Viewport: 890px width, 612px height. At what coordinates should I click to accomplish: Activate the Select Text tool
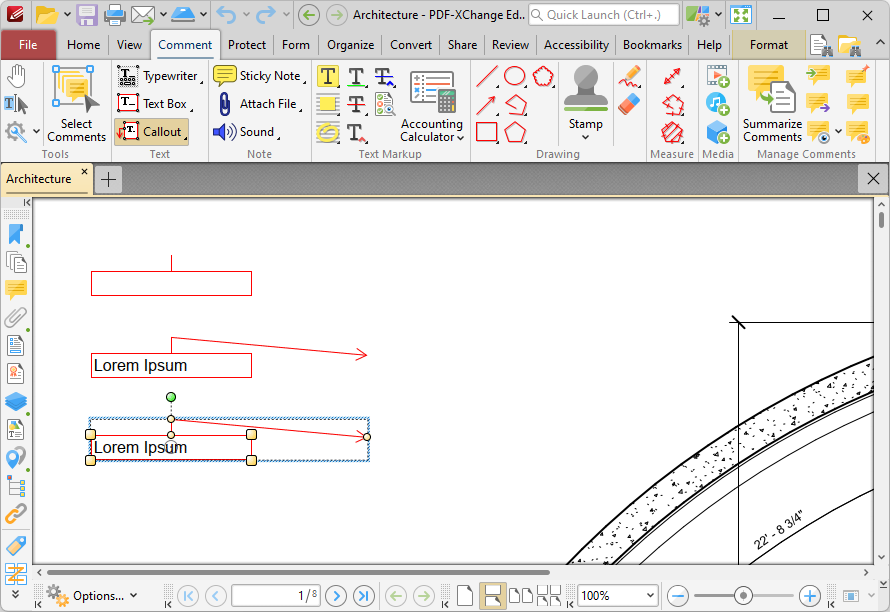(x=16, y=104)
